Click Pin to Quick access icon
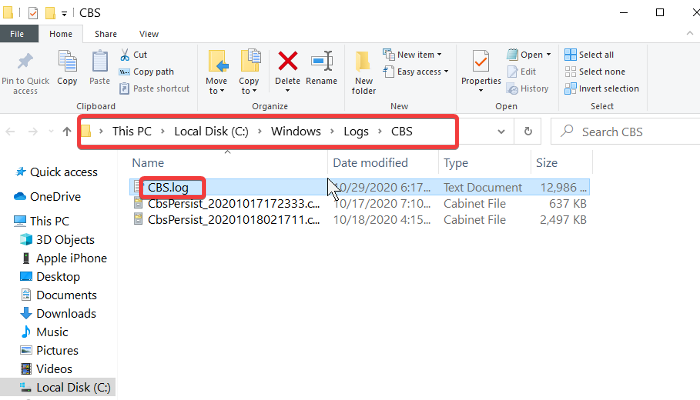This screenshot has width=700, height=400. point(25,62)
